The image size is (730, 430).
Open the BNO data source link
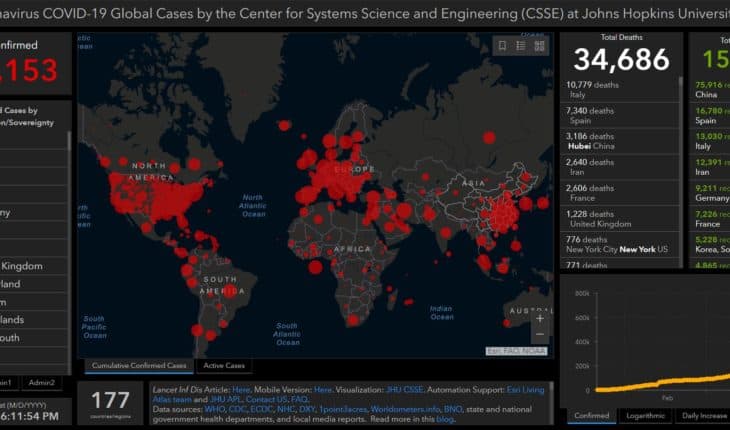pyautogui.click(x=453, y=410)
